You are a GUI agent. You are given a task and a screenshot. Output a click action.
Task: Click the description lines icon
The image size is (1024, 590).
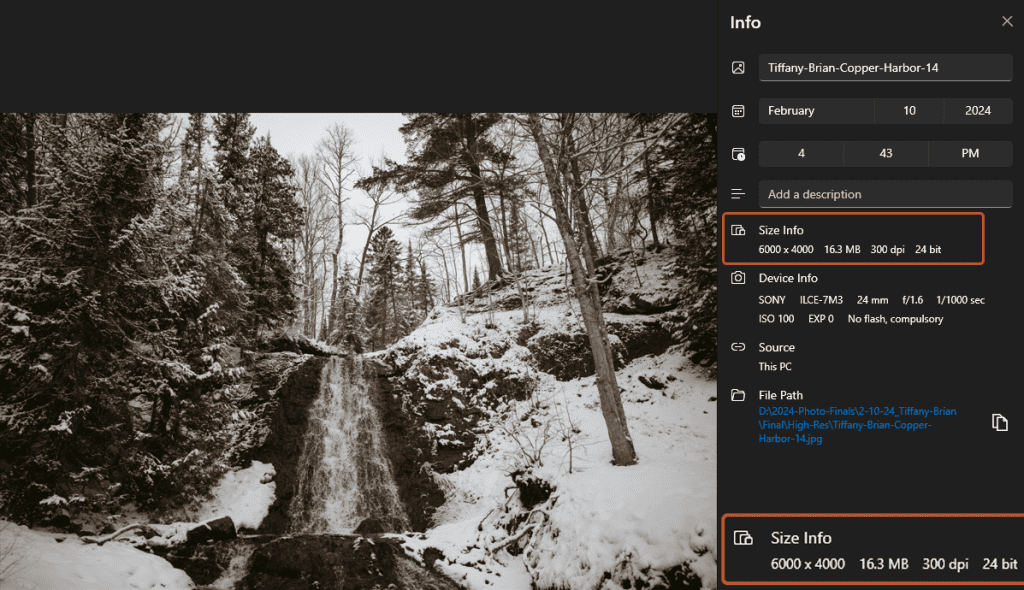click(738, 194)
